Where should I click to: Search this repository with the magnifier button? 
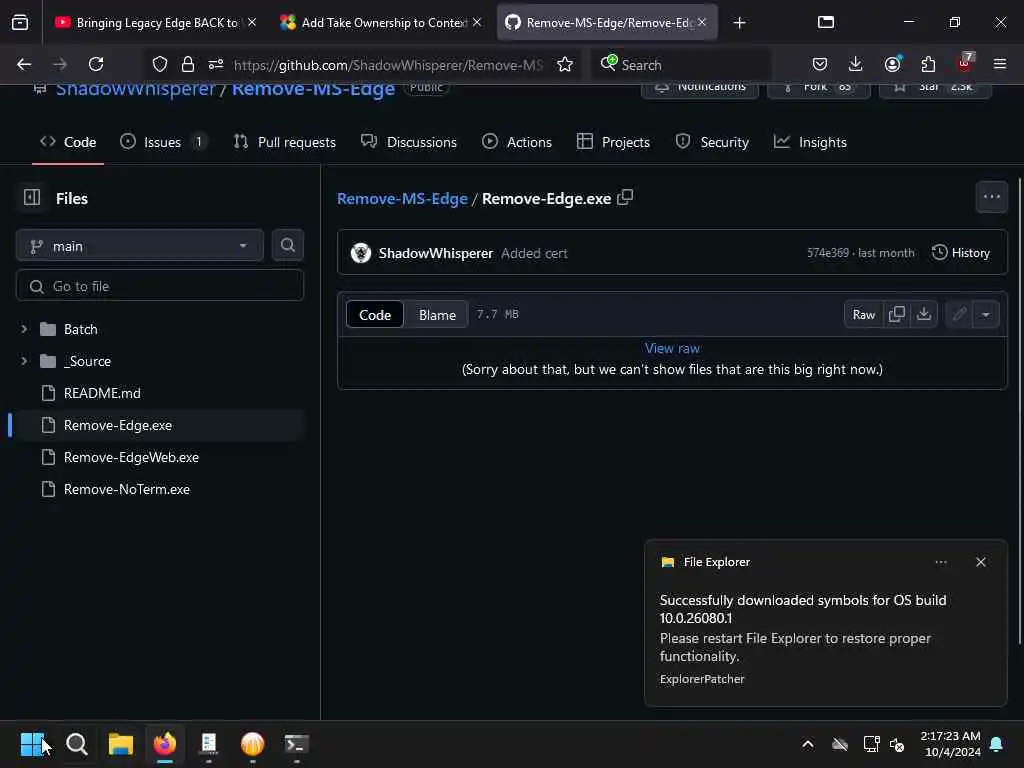(x=287, y=245)
